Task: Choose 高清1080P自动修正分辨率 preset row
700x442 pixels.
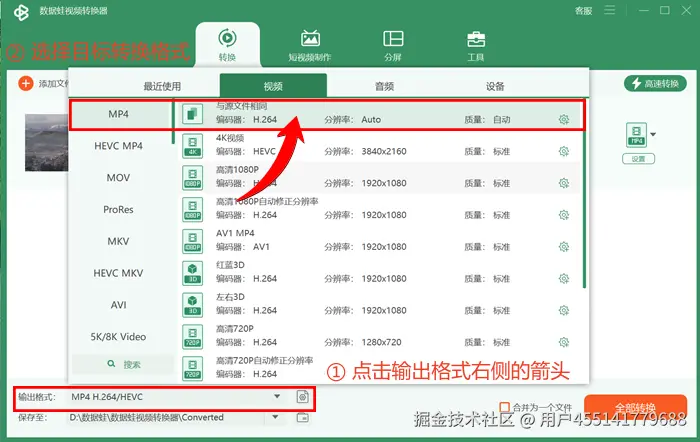Action: [x=379, y=209]
